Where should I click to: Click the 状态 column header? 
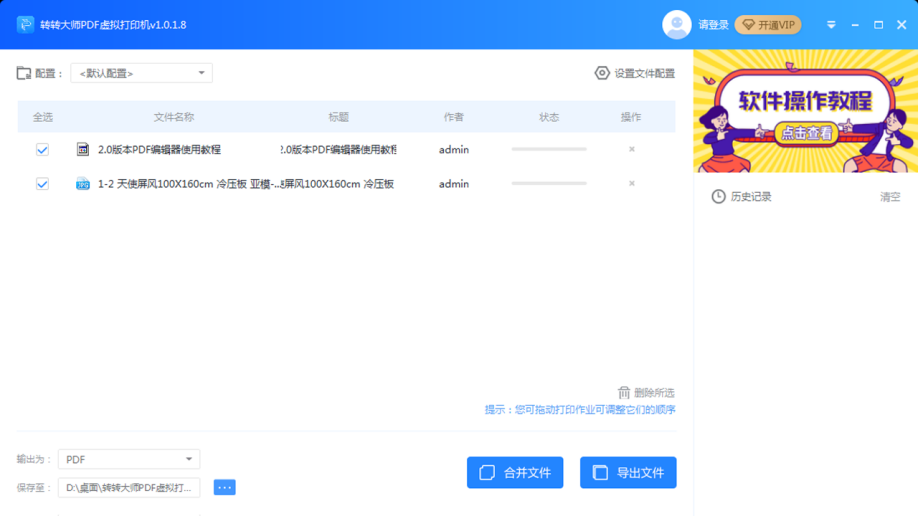(x=549, y=117)
